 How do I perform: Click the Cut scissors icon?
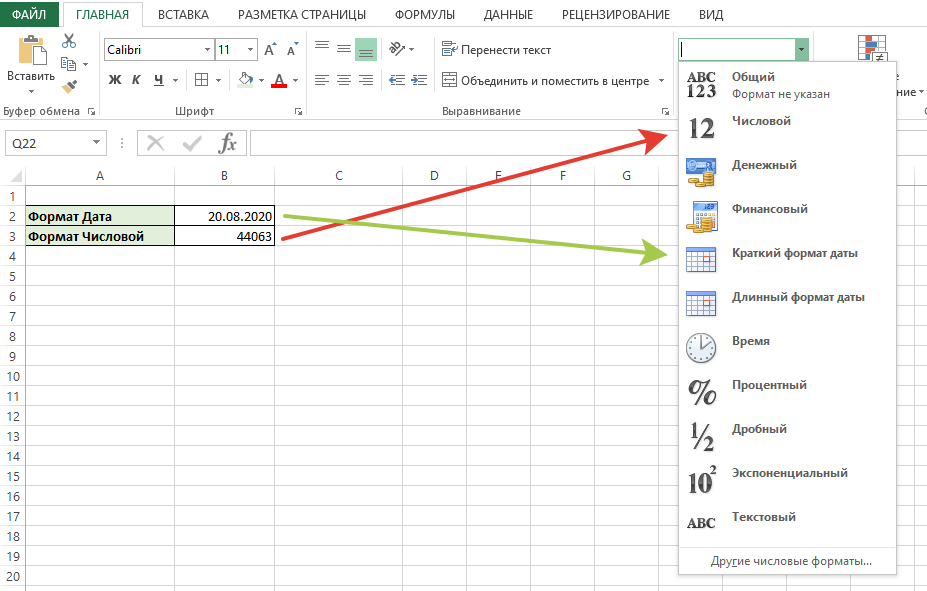[x=69, y=41]
